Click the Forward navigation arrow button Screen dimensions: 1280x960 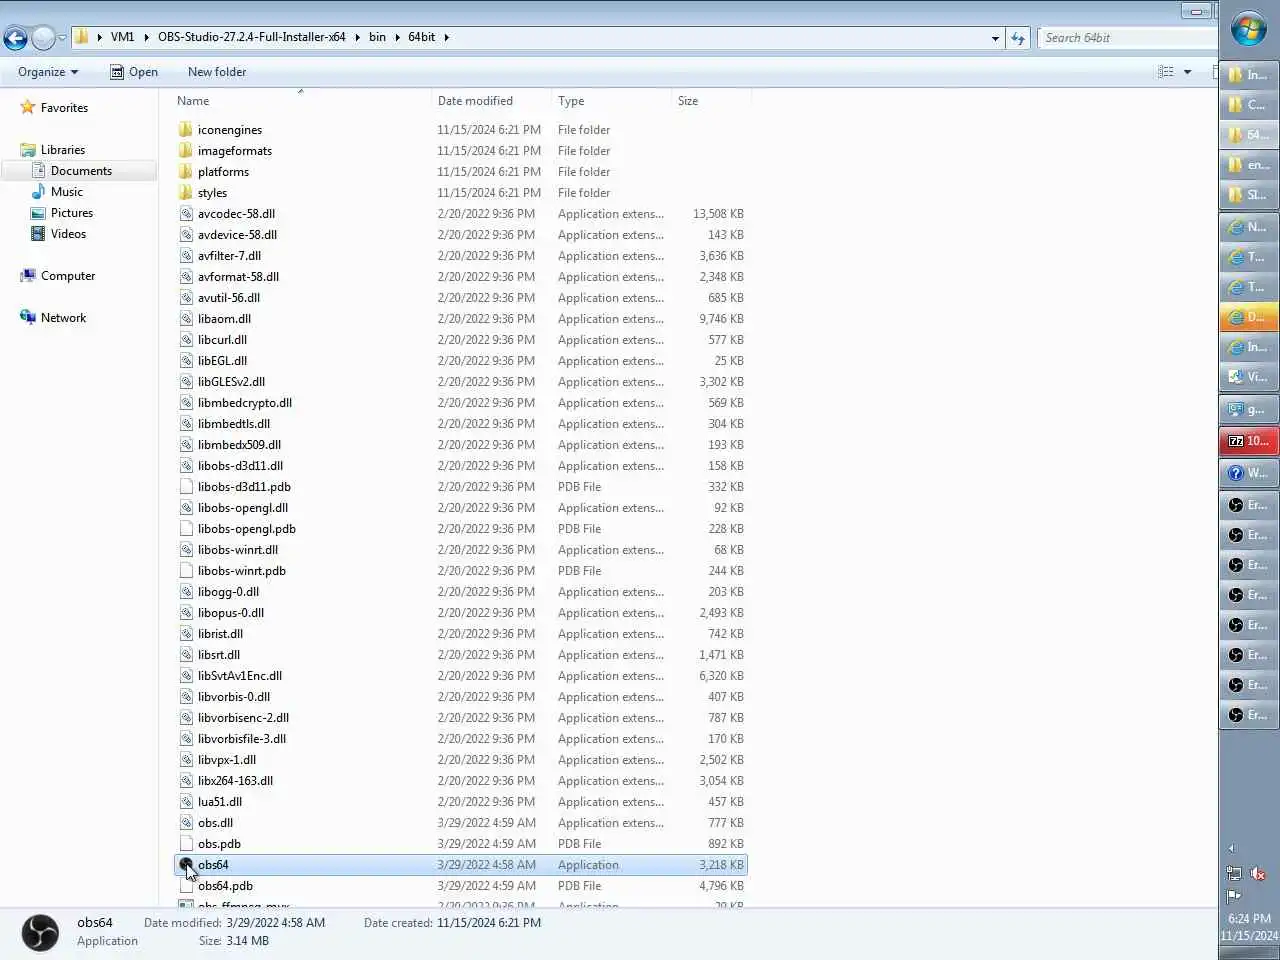pos(43,38)
